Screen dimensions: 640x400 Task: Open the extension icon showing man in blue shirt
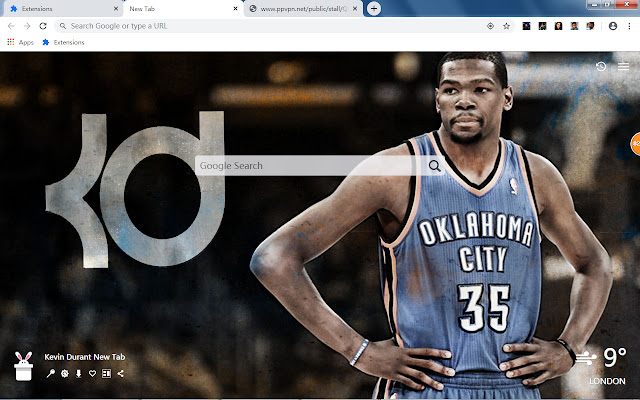(574, 26)
